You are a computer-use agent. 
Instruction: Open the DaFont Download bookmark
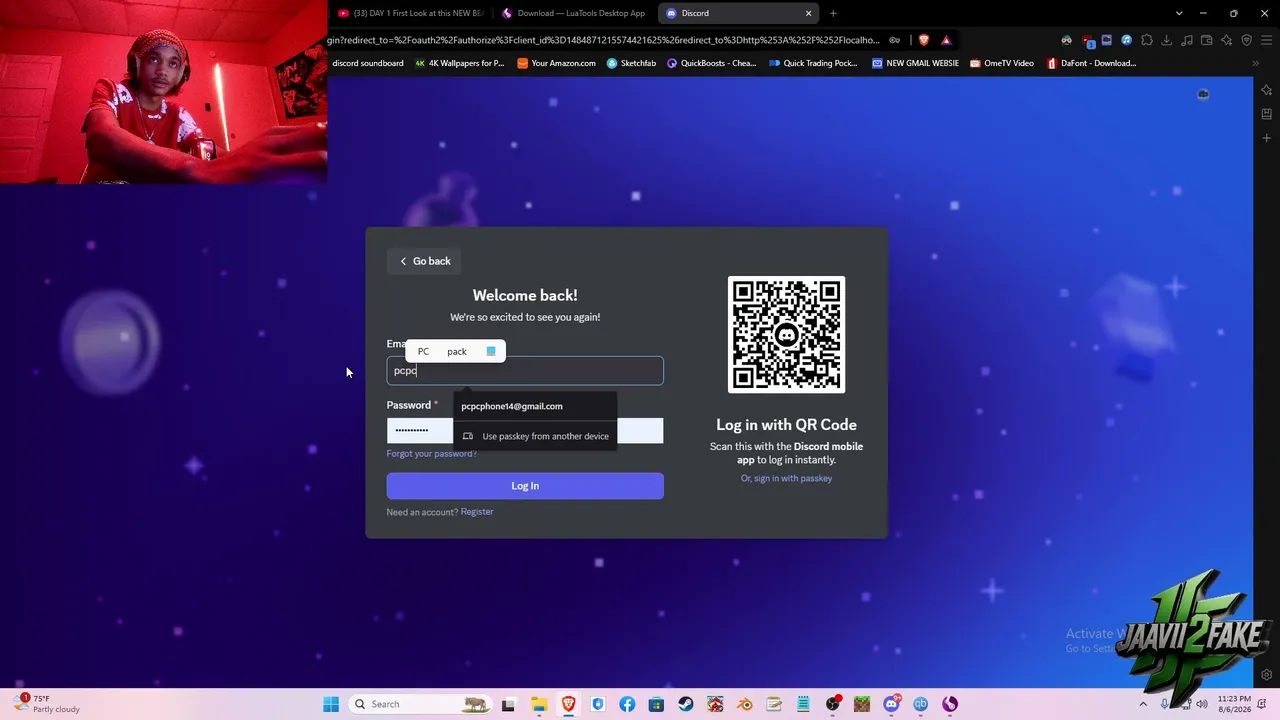1091,63
